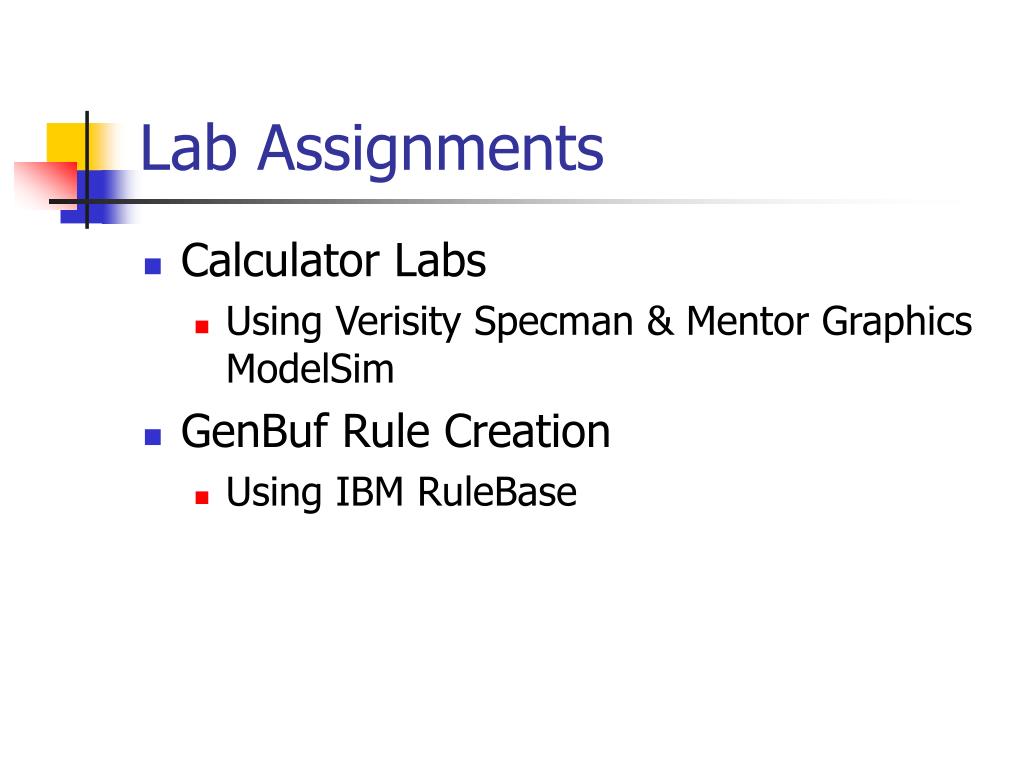The width and height of the screenshot is (1024, 768).
Task: Click the red gradient square decoration
Action: [x=46, y=185]
